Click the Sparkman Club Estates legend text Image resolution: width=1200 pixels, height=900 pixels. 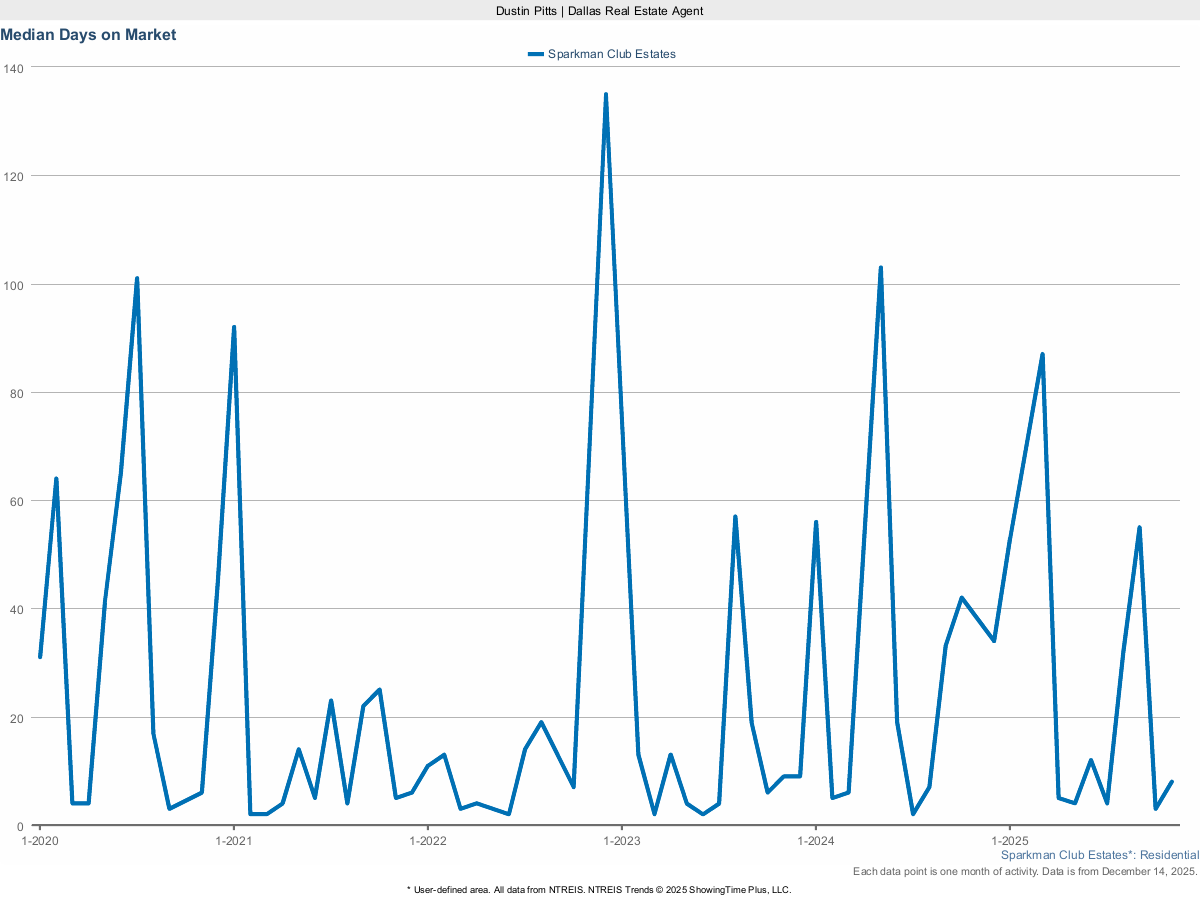(610, 54)
